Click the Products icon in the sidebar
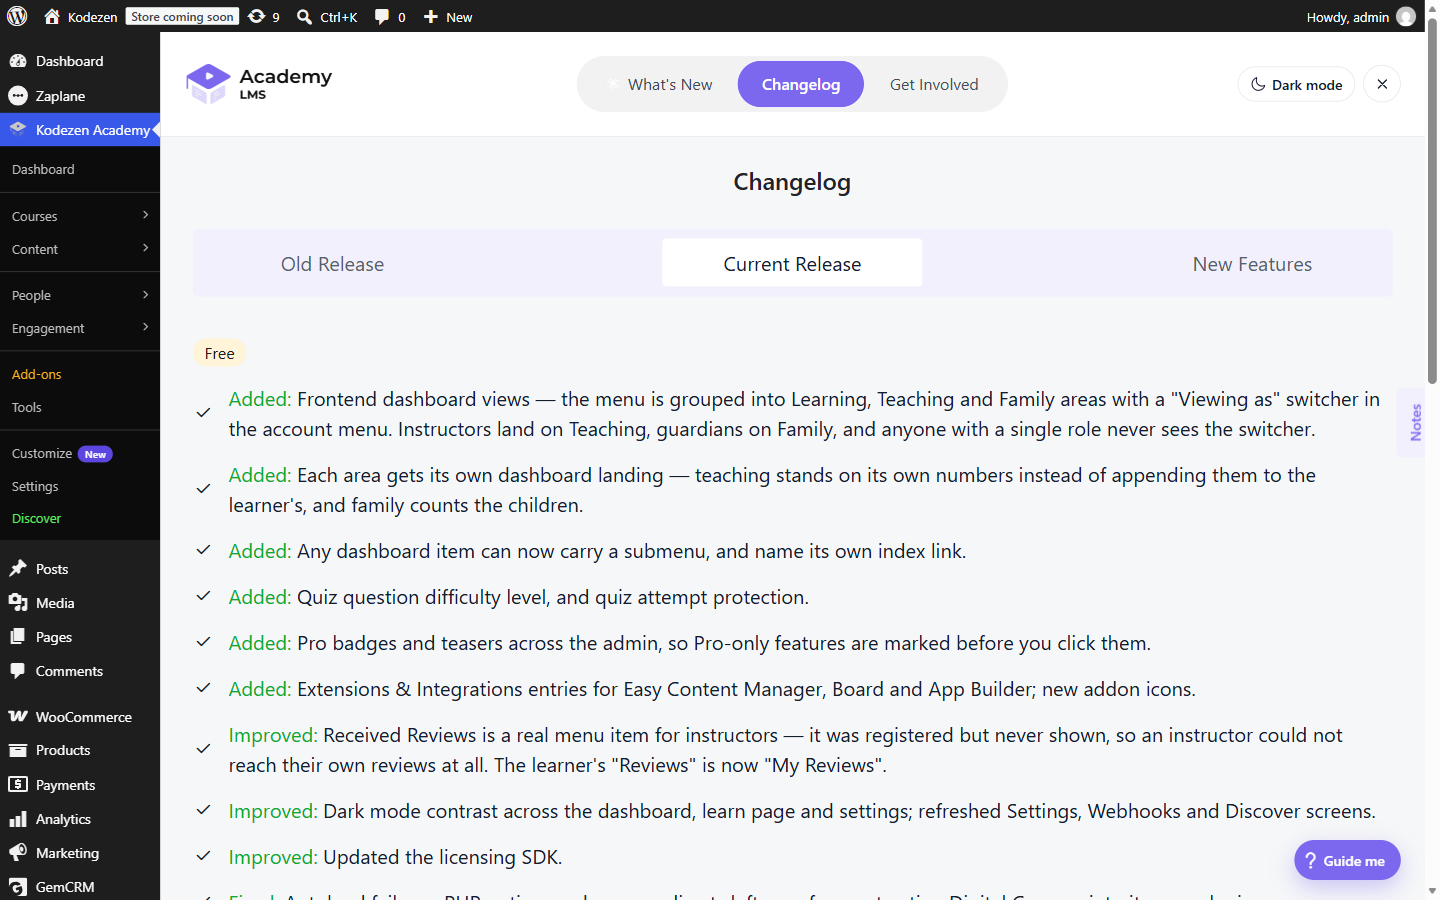 [18, 750]
